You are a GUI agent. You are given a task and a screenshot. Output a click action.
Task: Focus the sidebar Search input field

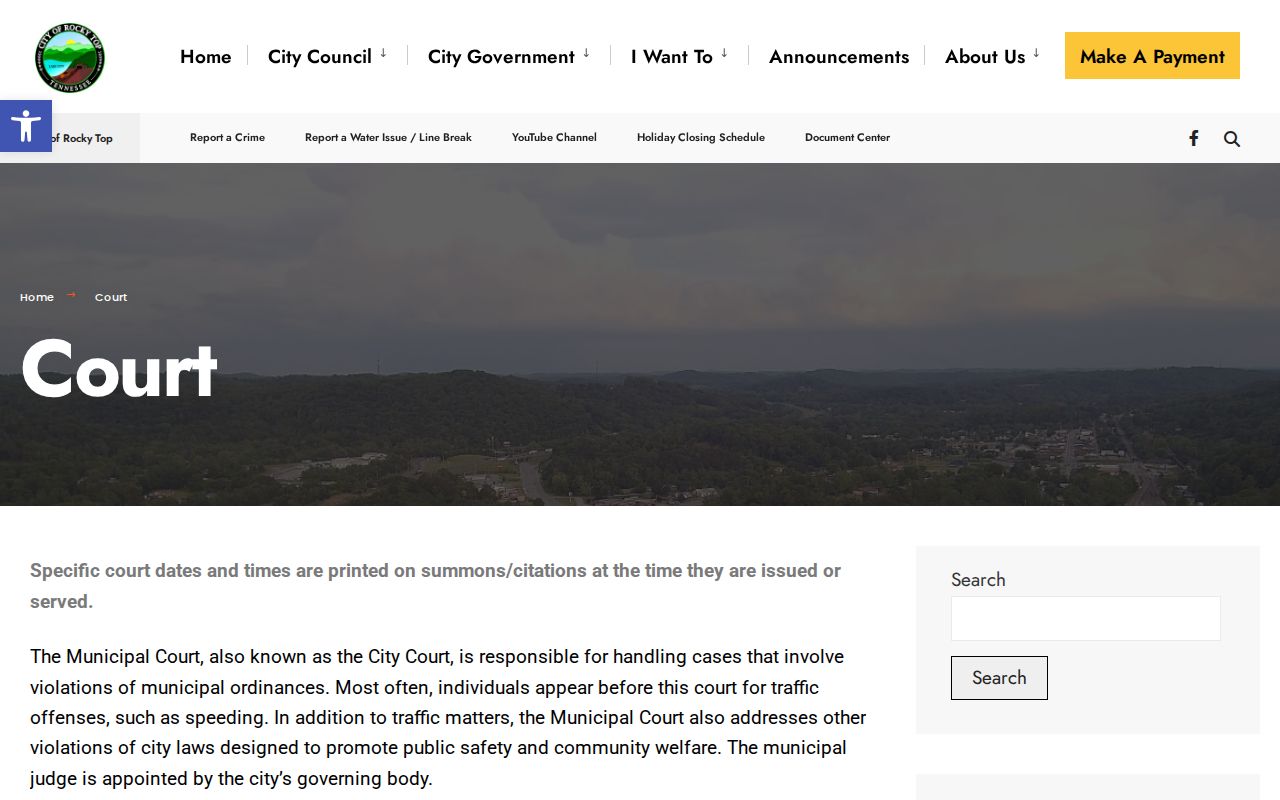[x=1085, y=618]
